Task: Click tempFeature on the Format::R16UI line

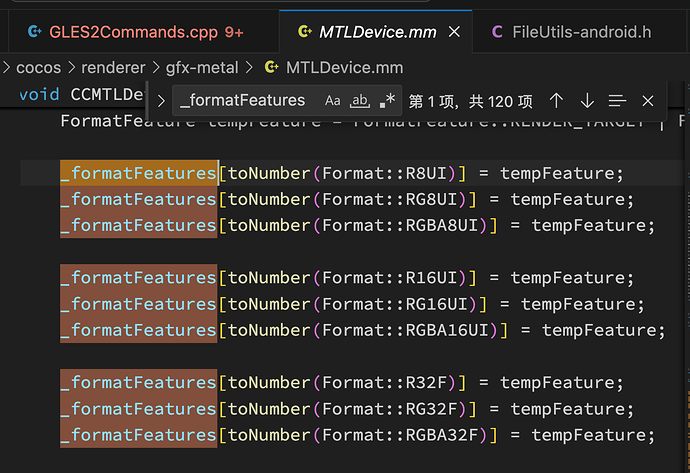Action: click(568, 278)
